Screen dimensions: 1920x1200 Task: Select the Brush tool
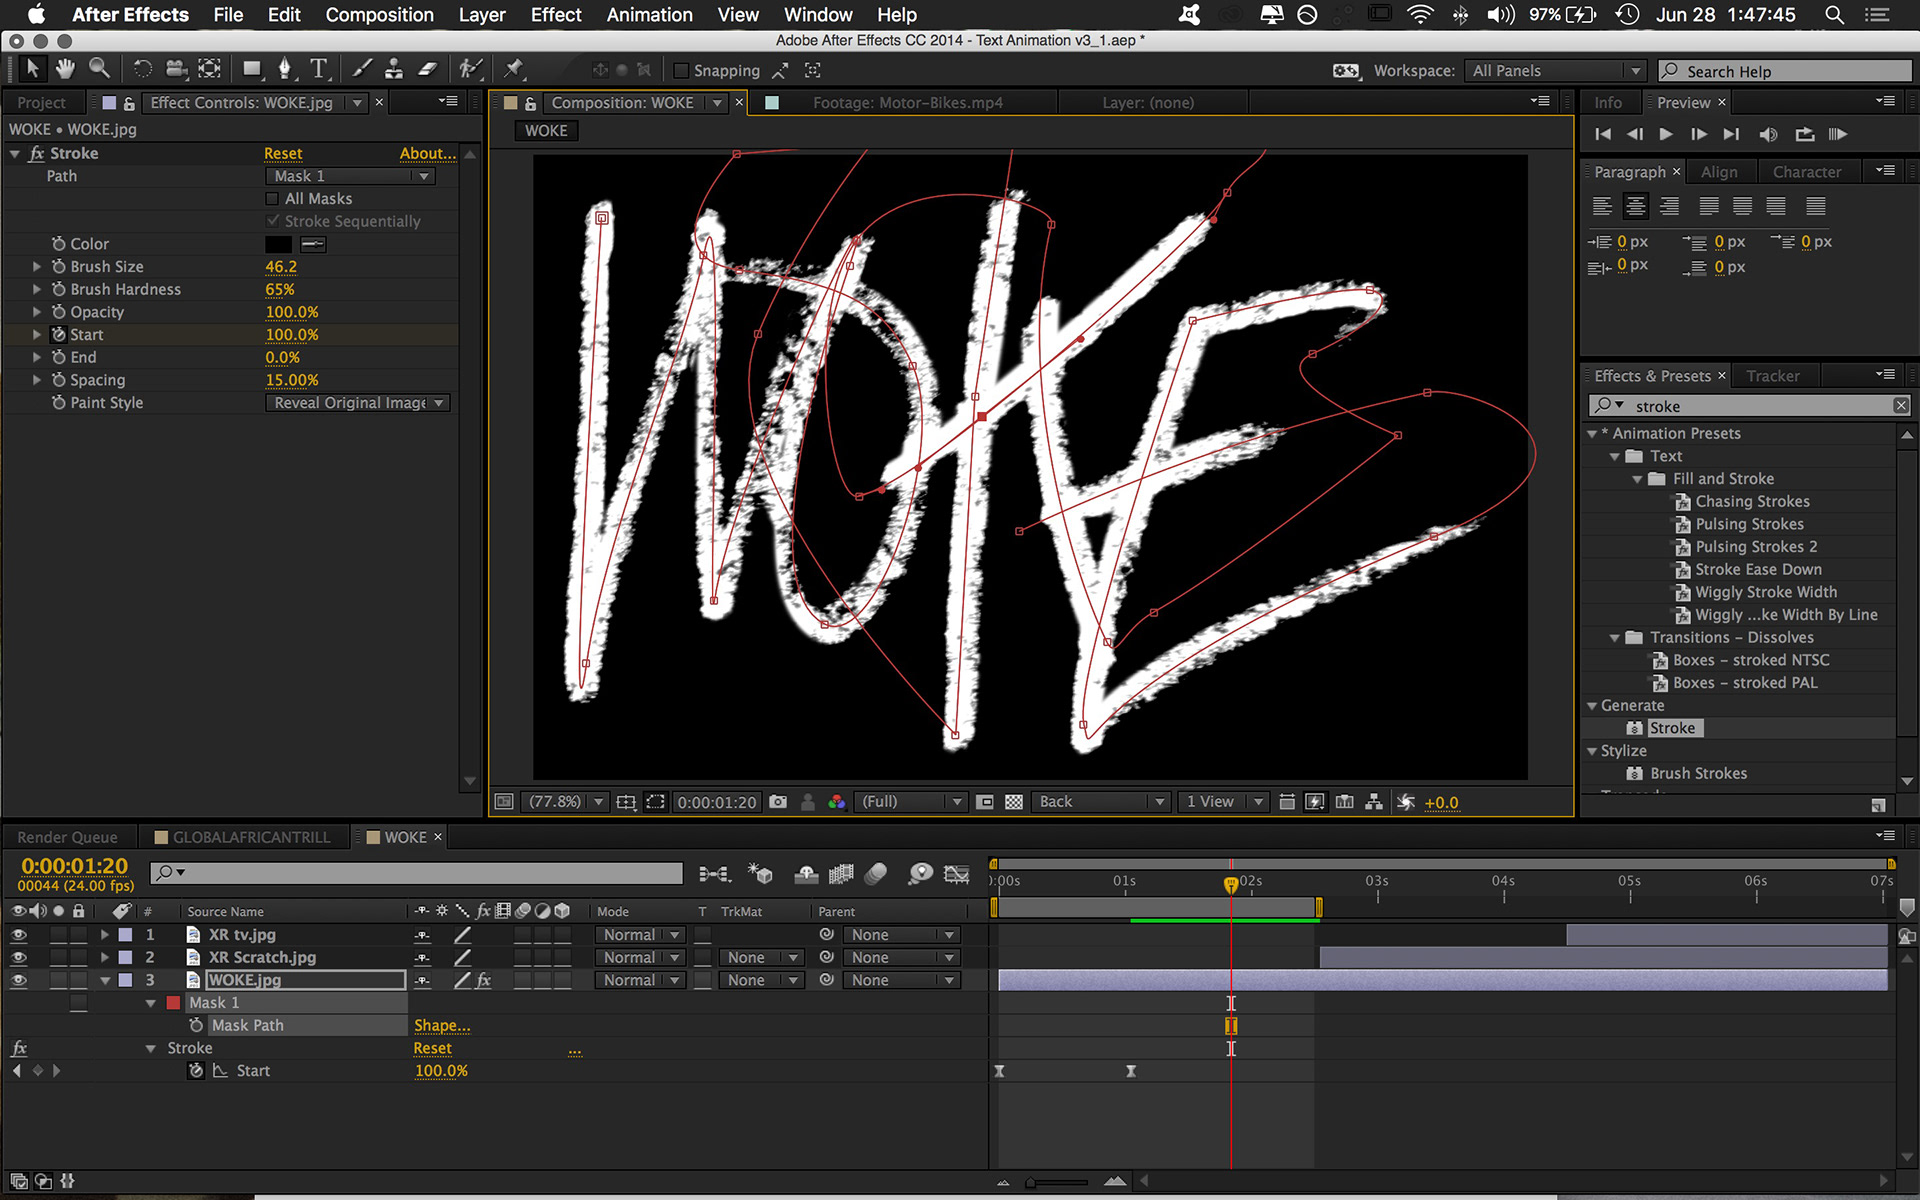[362, 69]
